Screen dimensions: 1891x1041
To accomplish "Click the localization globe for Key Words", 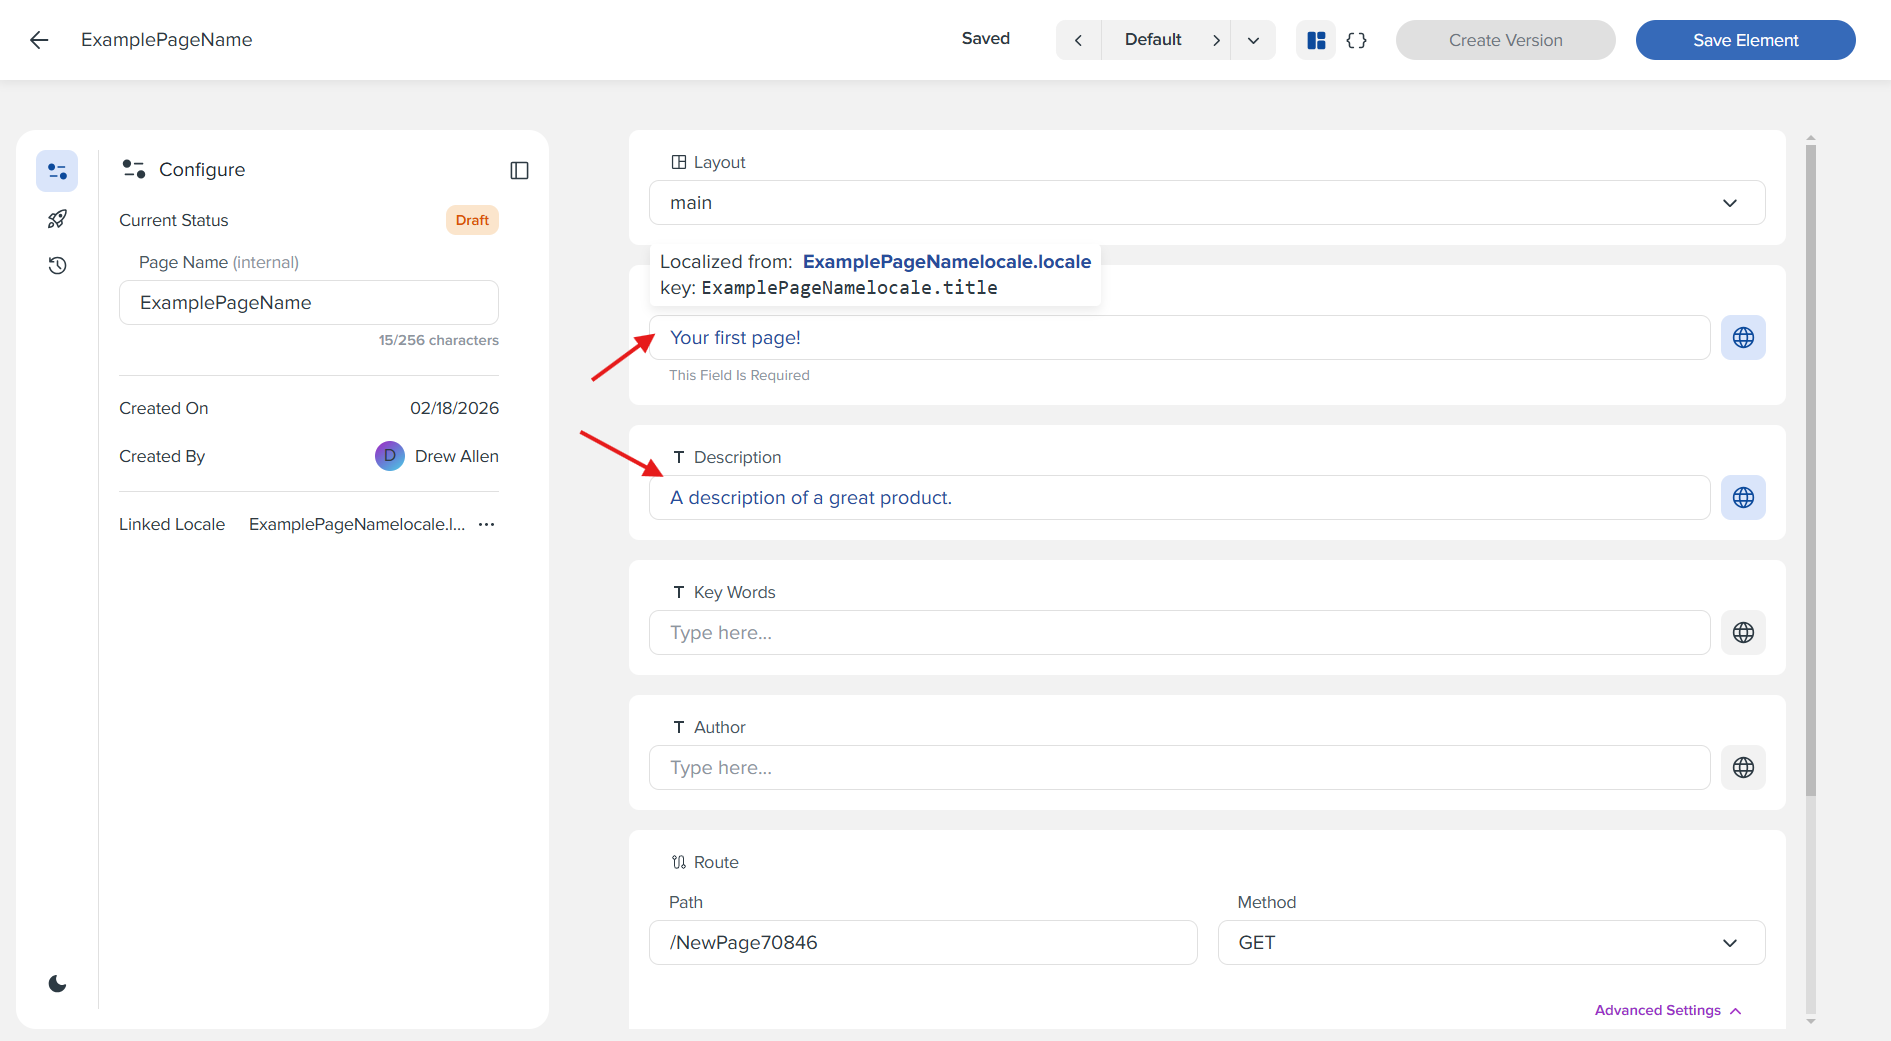I will coord(1742,633).
